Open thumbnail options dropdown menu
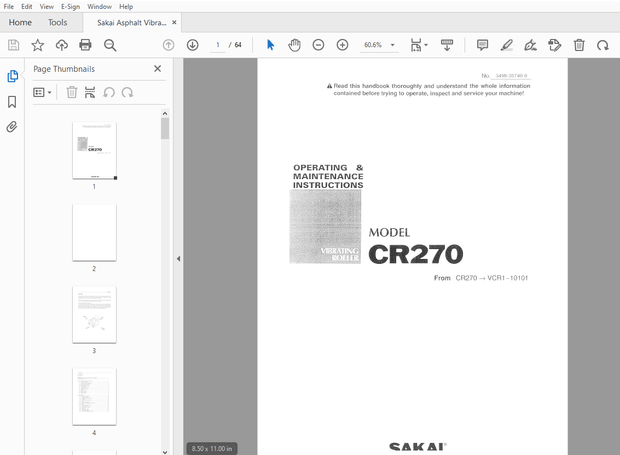 tap(42, 93)
